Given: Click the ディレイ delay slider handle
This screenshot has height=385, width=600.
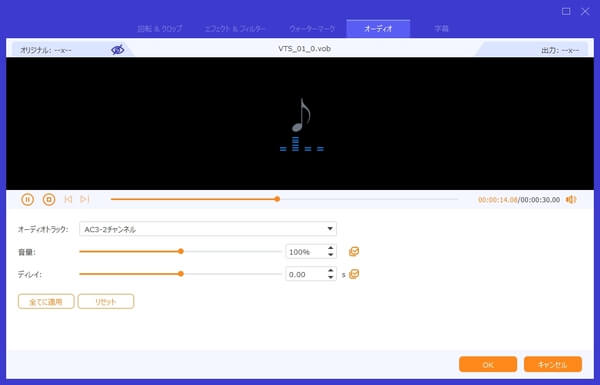Looking at the screenshot, I should pyautogui.click(x=181, y=274).
